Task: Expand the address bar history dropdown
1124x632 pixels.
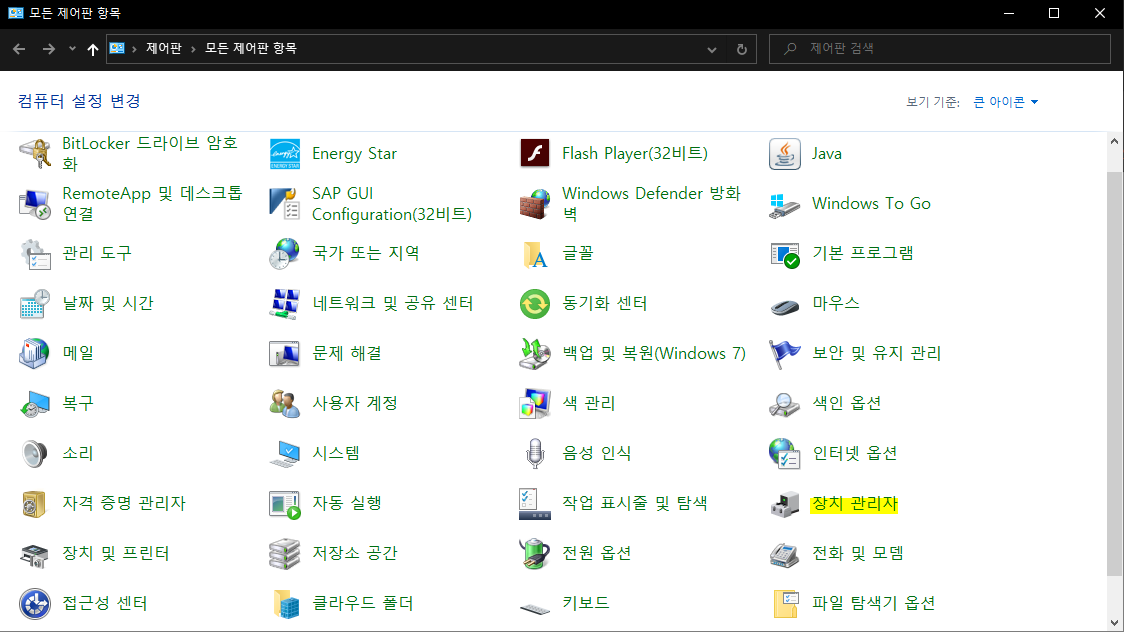Action: click(x=712, y=49)
